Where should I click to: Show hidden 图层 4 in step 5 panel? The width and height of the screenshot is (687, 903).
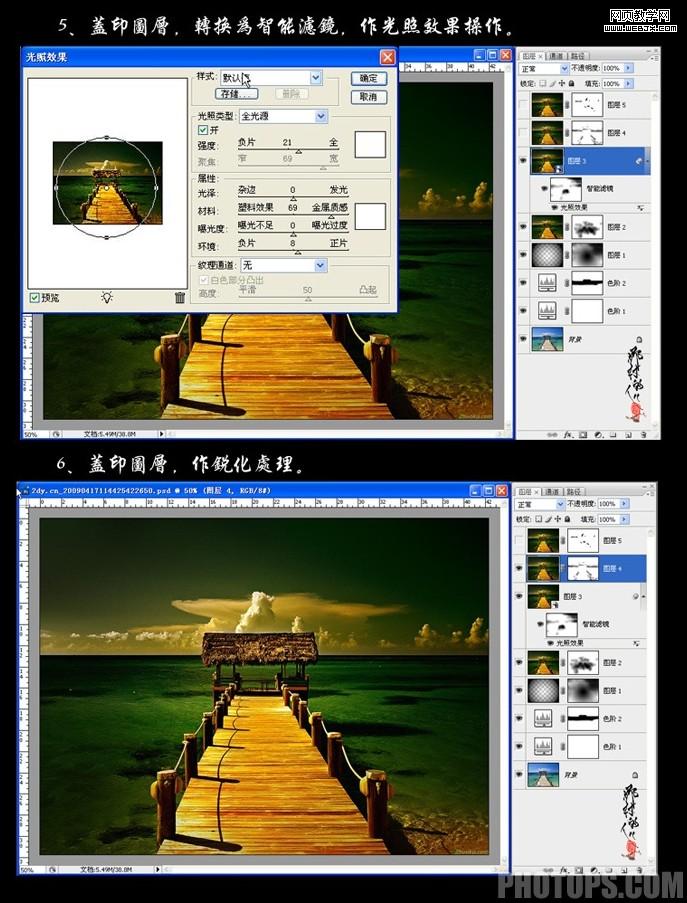[x=523, y=132]
